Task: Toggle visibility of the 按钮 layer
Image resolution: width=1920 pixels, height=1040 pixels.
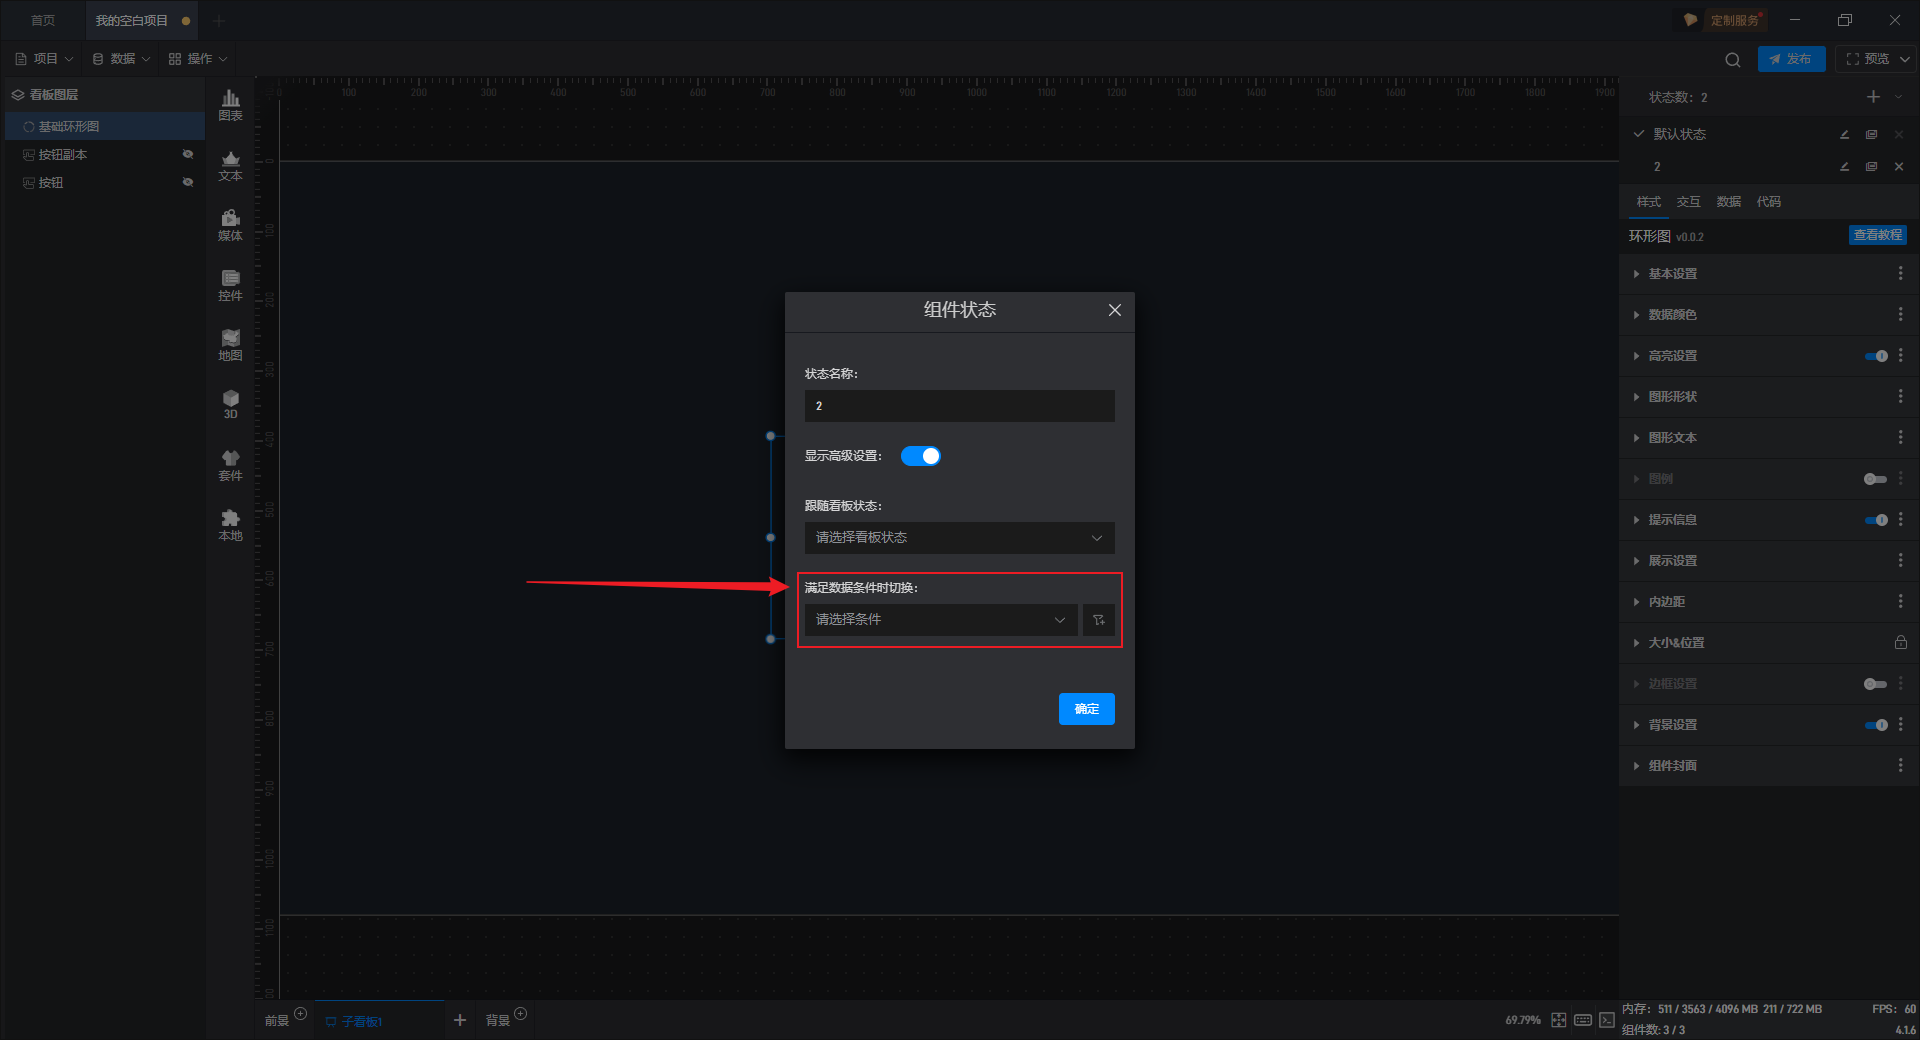Action: point(188,182)
